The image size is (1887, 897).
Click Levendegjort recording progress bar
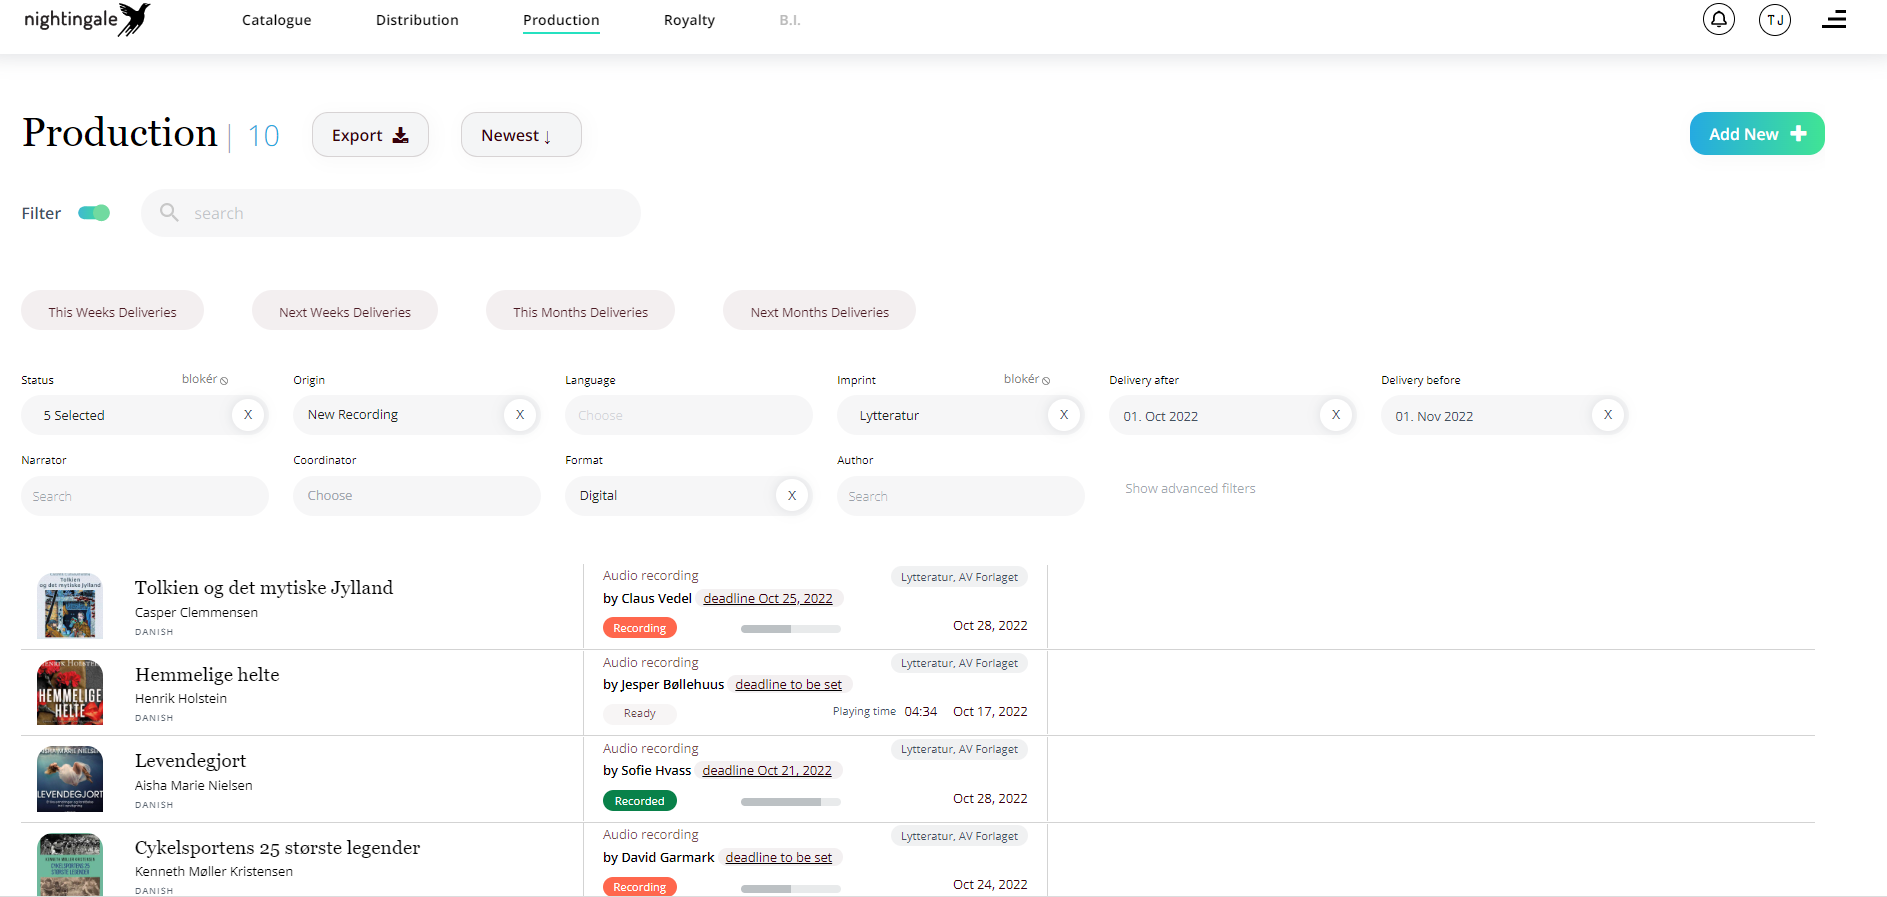791,802
